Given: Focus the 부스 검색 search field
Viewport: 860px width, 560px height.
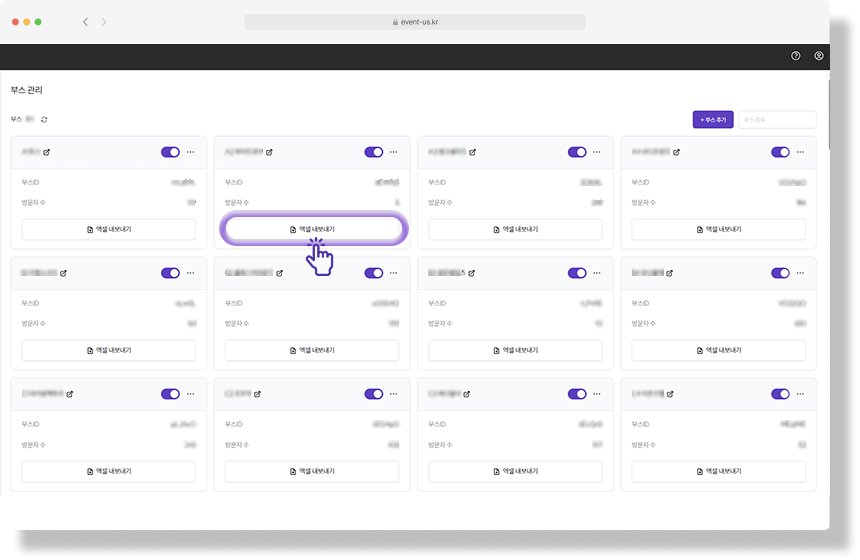Looking at the screenshot, I should coord(777,120).
